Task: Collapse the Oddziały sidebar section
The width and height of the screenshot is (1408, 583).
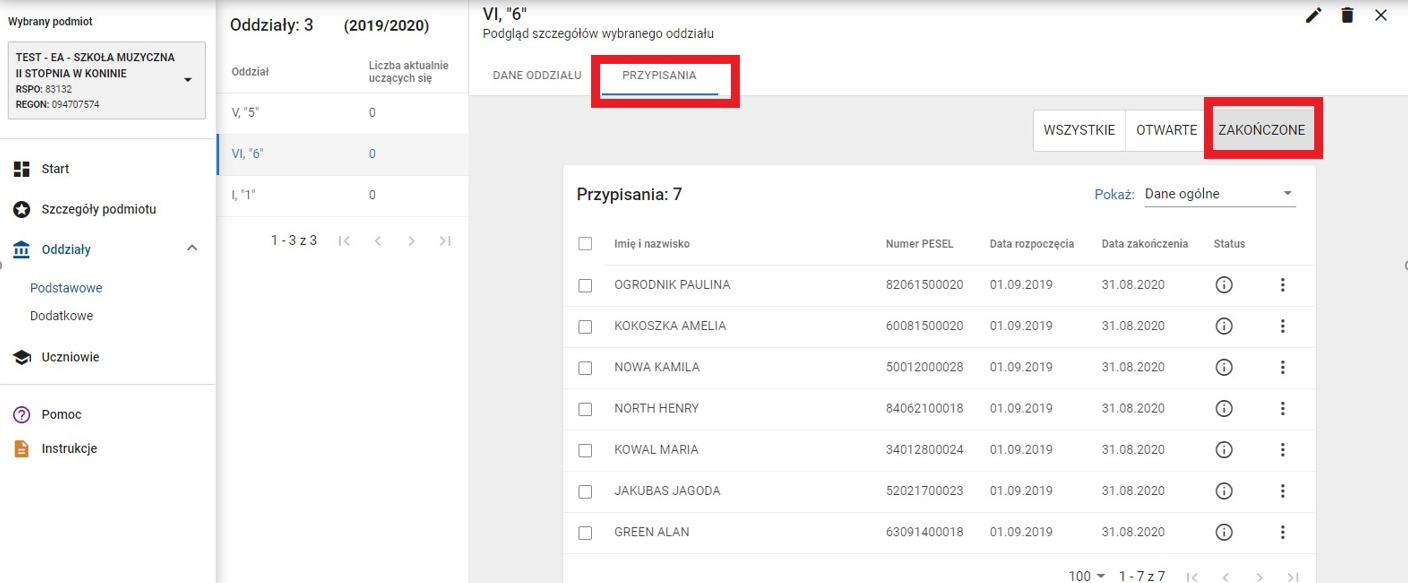Action: pos(193,249)
